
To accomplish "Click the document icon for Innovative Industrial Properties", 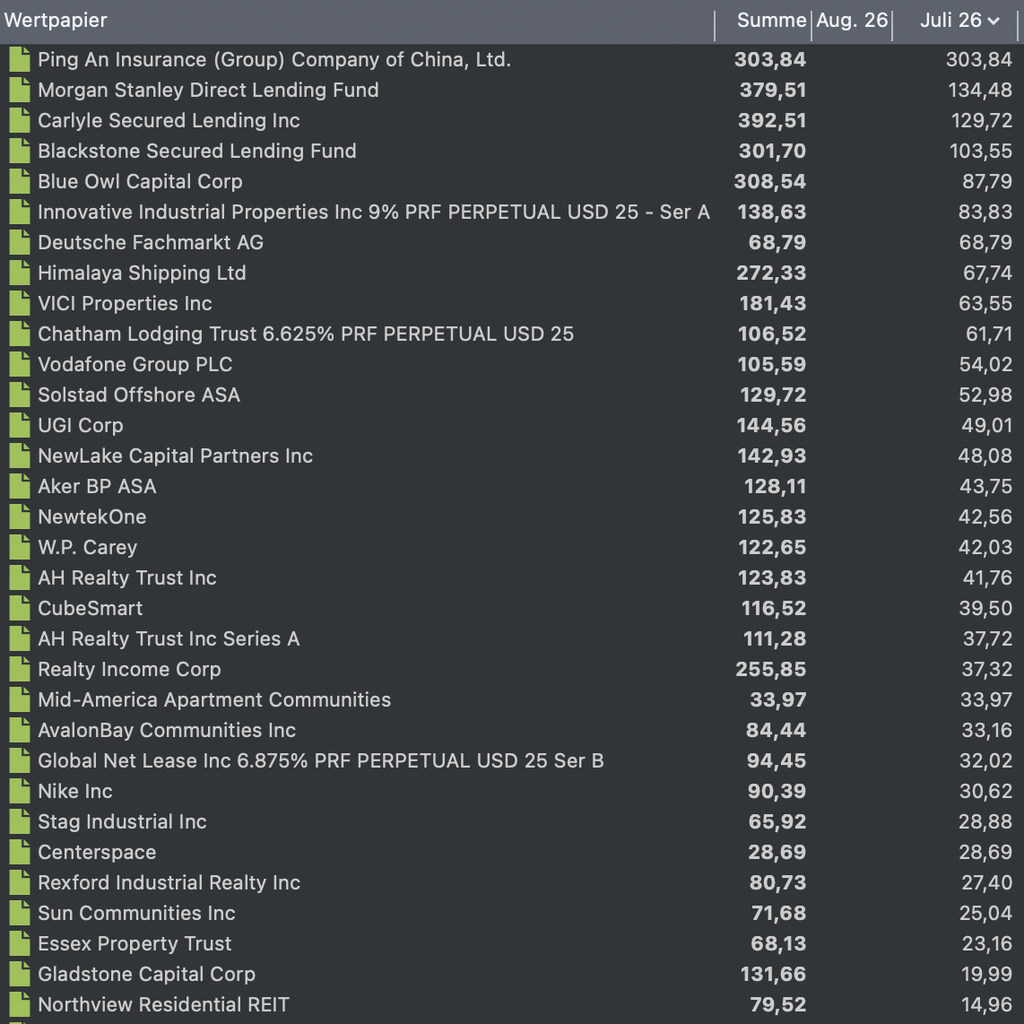I will click(20, 212).
